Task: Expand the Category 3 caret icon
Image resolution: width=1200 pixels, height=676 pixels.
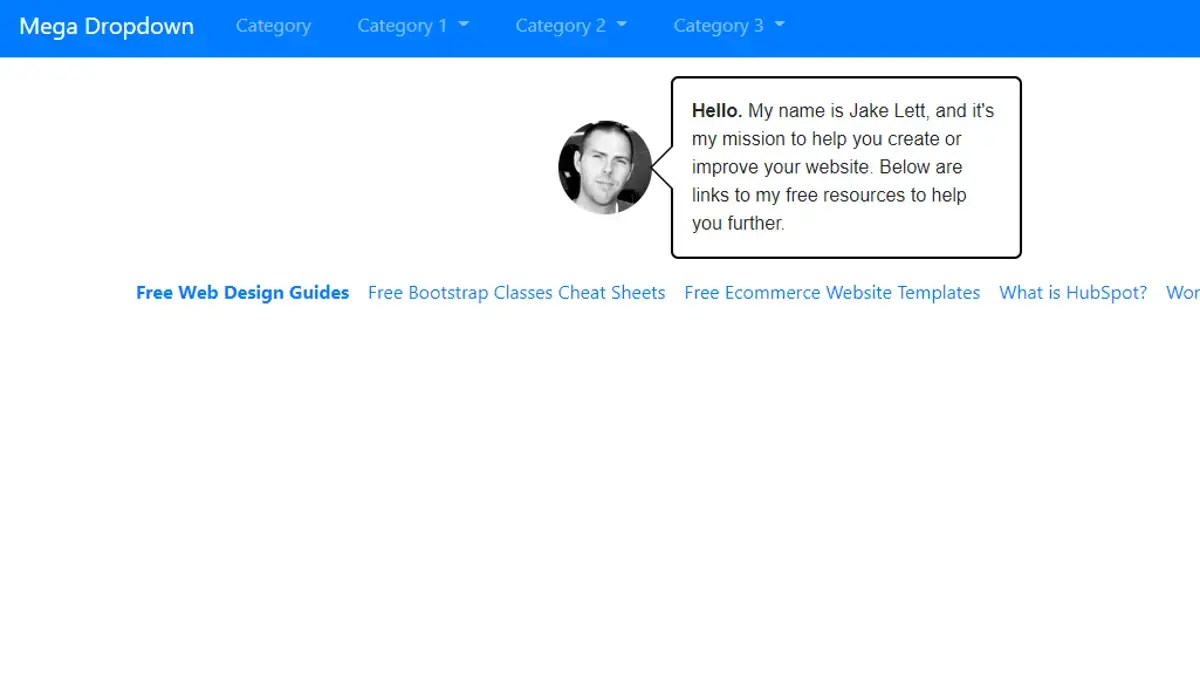Action: coord(778,27)
